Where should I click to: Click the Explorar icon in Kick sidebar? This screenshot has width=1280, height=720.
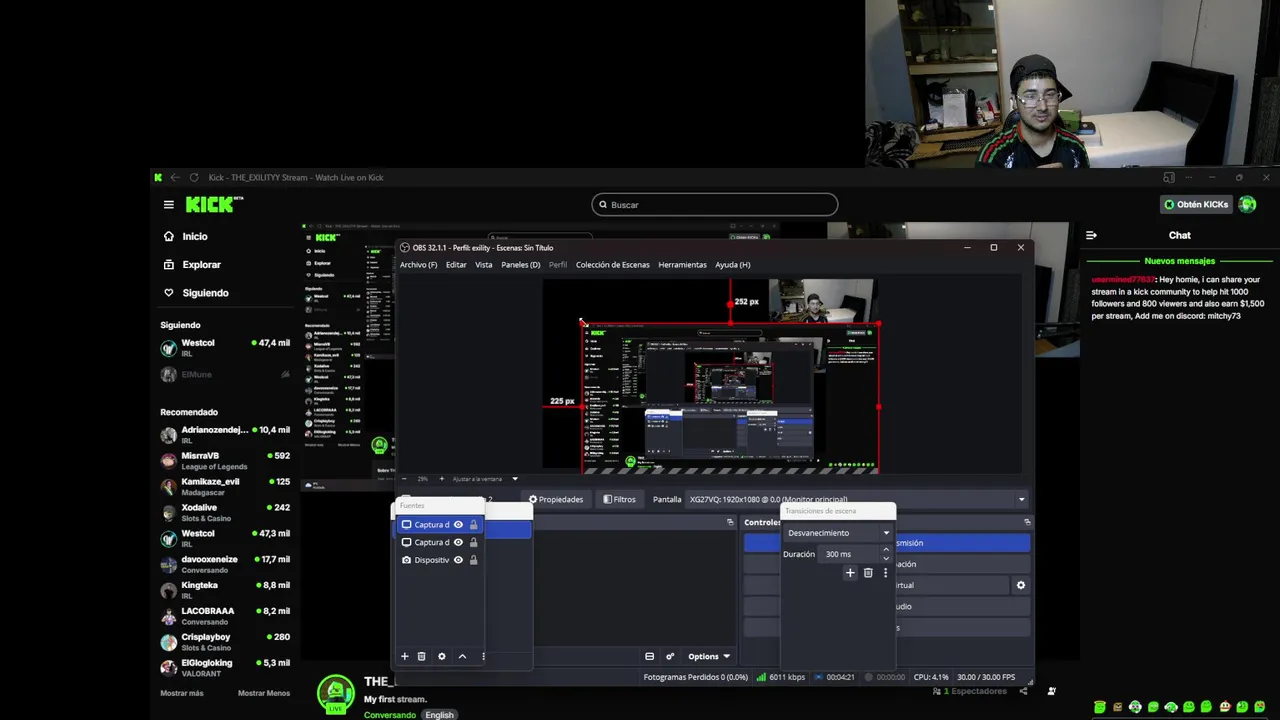[x=169, y=264]
